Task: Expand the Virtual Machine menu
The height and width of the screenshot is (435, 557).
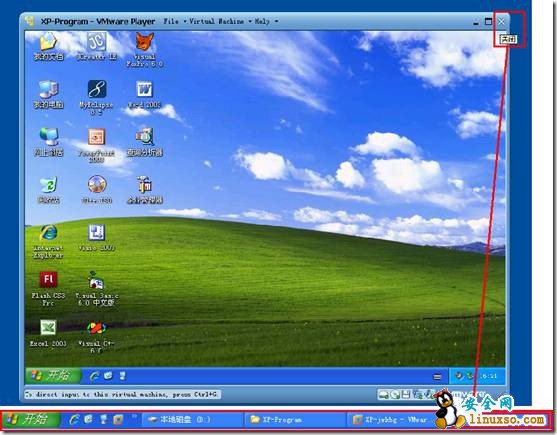Action: [x=219, y=21]
